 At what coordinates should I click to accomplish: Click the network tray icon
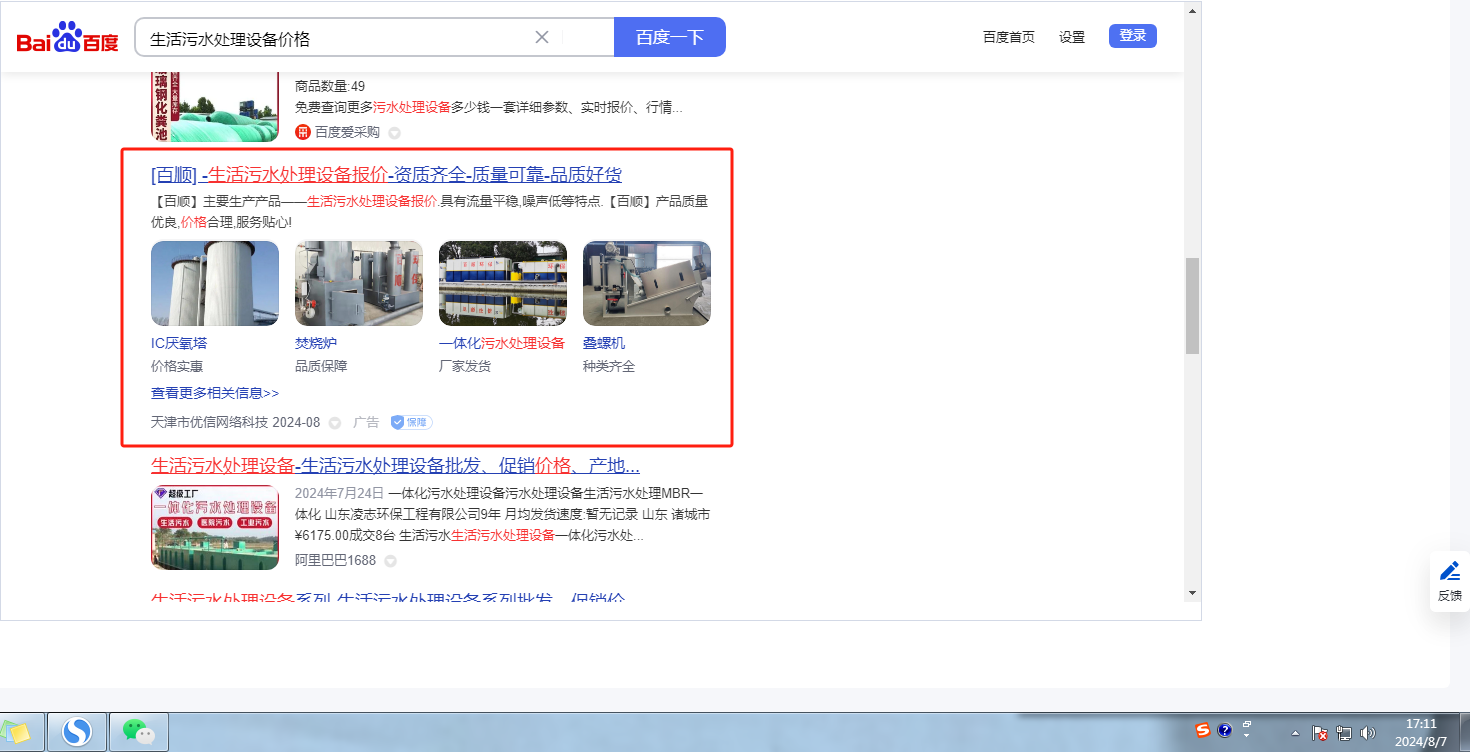coord(1344,733)
